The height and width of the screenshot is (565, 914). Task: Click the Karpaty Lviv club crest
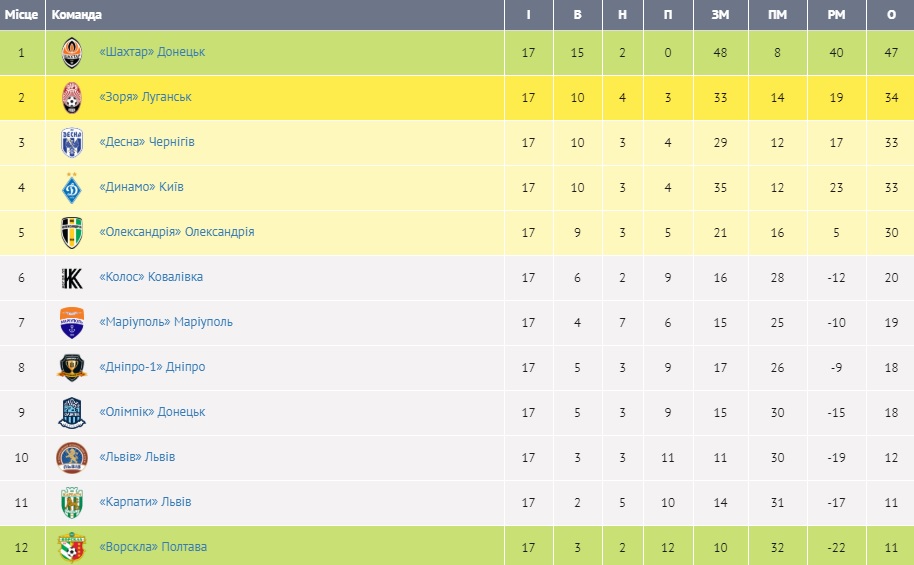(72, 502)
